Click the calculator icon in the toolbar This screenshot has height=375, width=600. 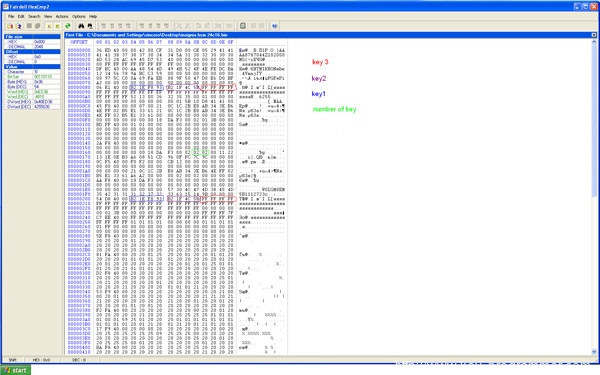pos(243,26)
